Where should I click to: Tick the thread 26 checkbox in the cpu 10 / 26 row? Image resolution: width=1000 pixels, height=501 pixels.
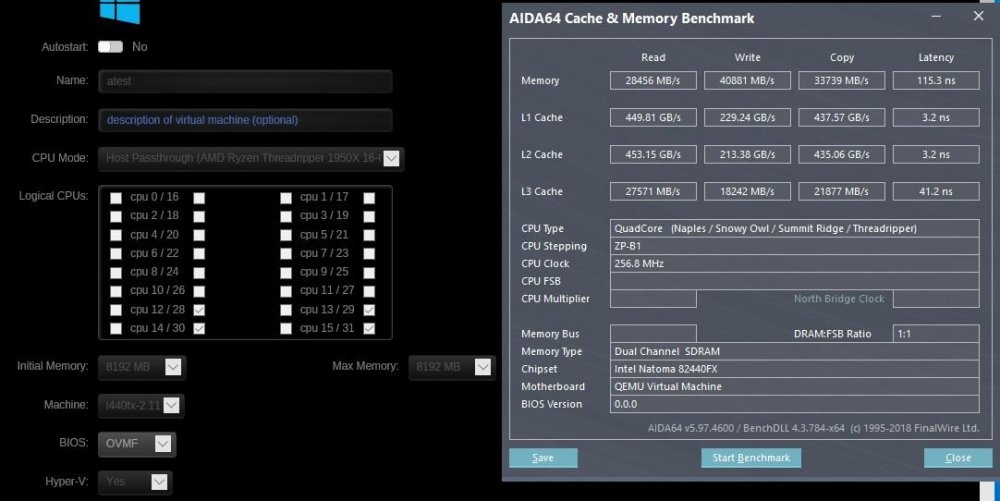pyautogui.click(x=199, y=291)
